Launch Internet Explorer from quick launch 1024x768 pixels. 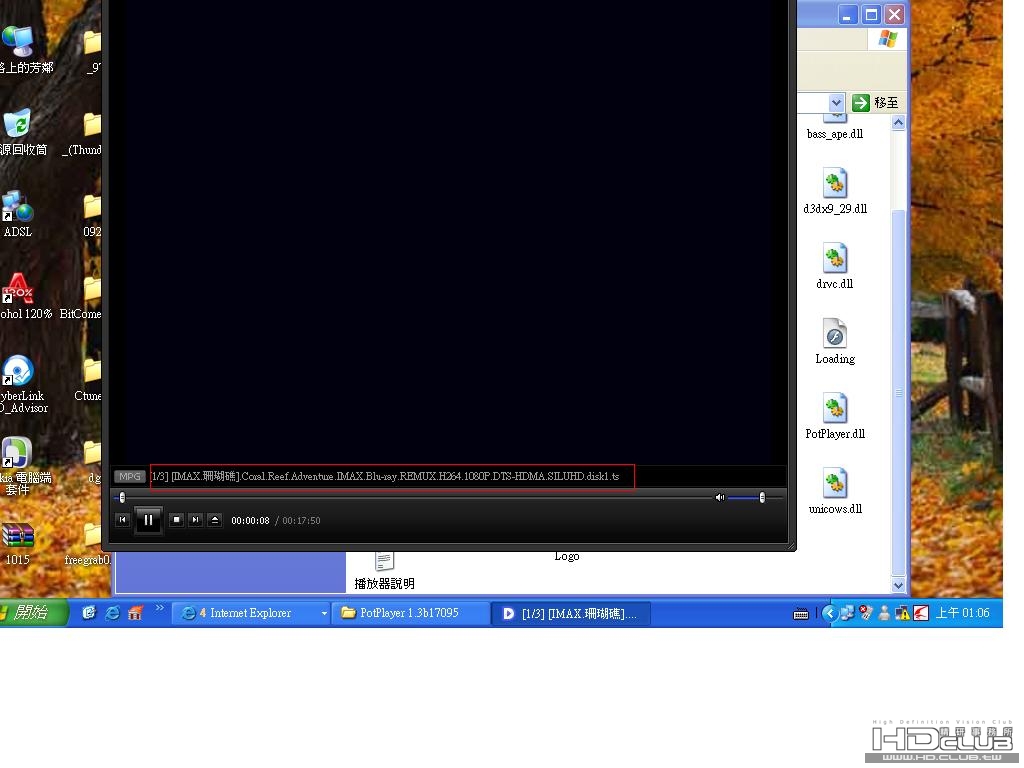coord(112,613)
